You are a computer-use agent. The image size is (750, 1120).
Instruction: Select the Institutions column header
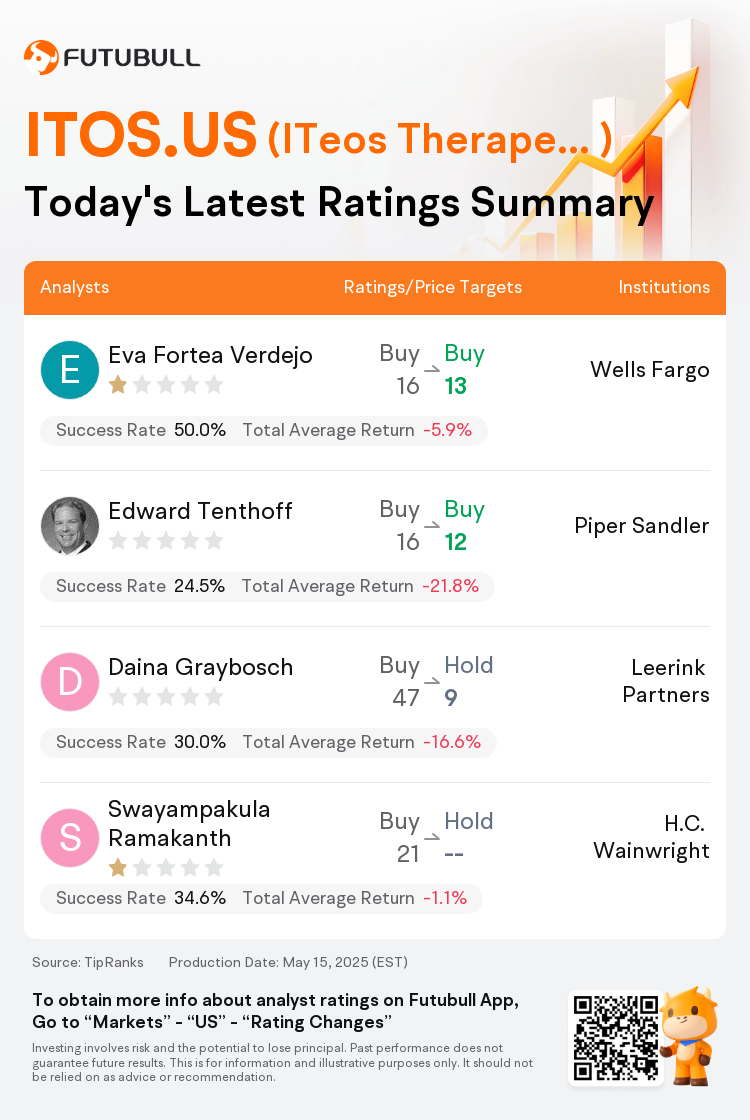click(664, 287)
